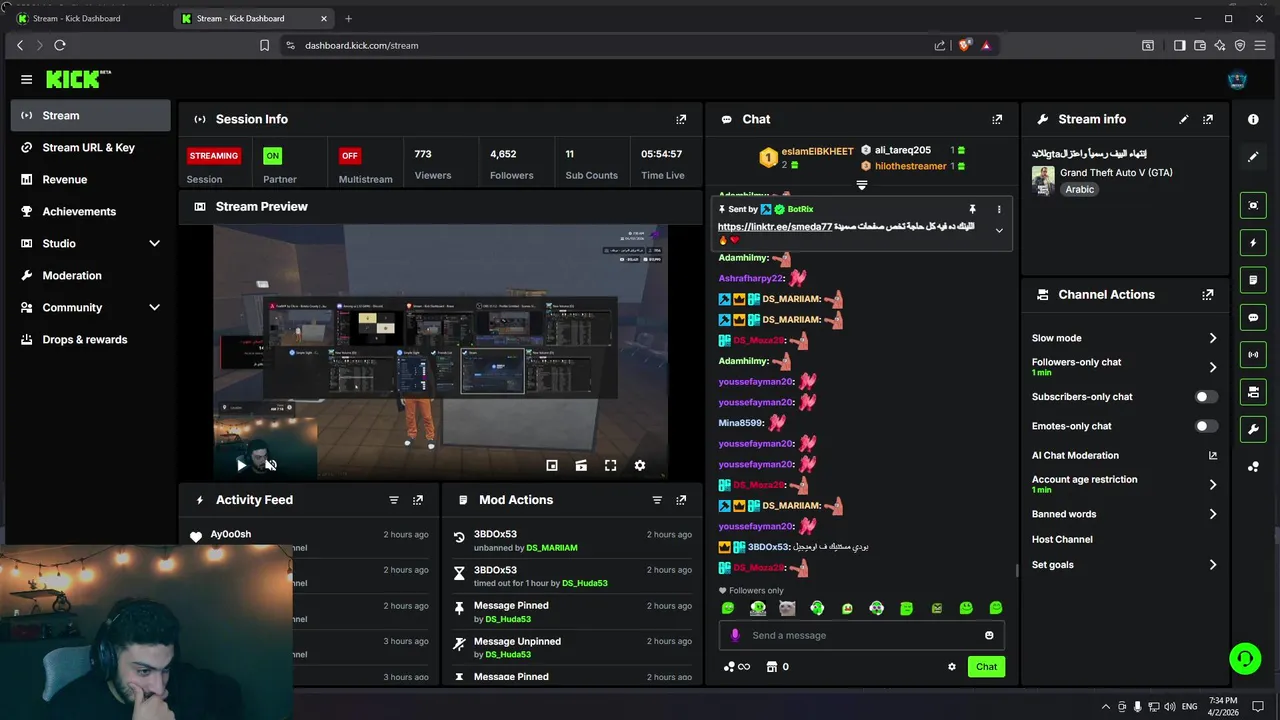The image size is (1280, 720).
Task: Toggle Stream info wrench widget in sidebar
Action: [x=1253, y=429]
